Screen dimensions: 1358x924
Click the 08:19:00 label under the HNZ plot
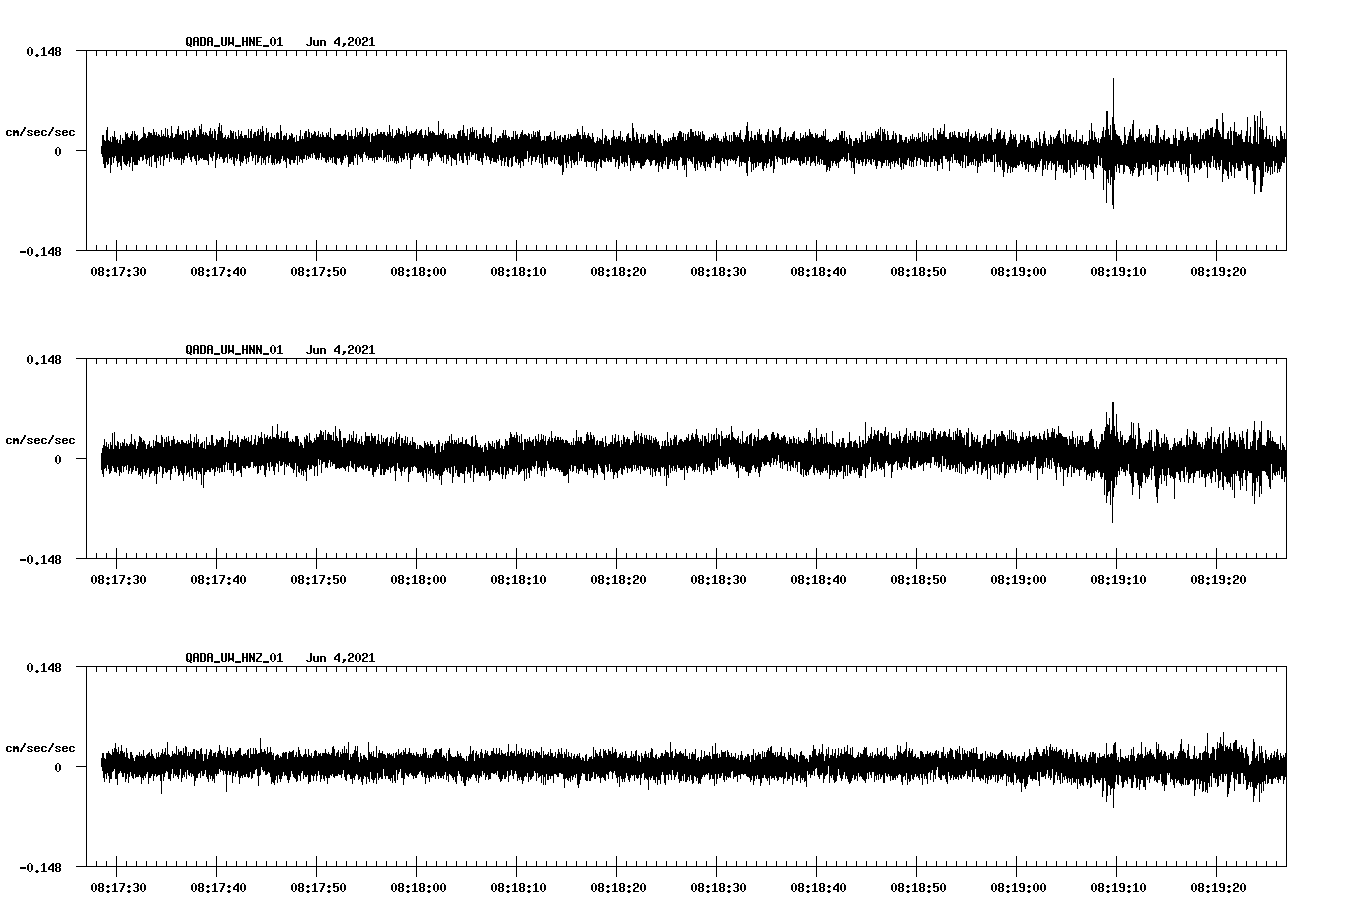click(x=1018, y=887)
